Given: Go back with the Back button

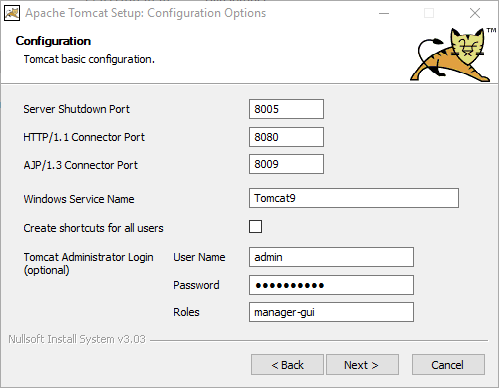Looking at the screenshot, I should tap(287, 365).
